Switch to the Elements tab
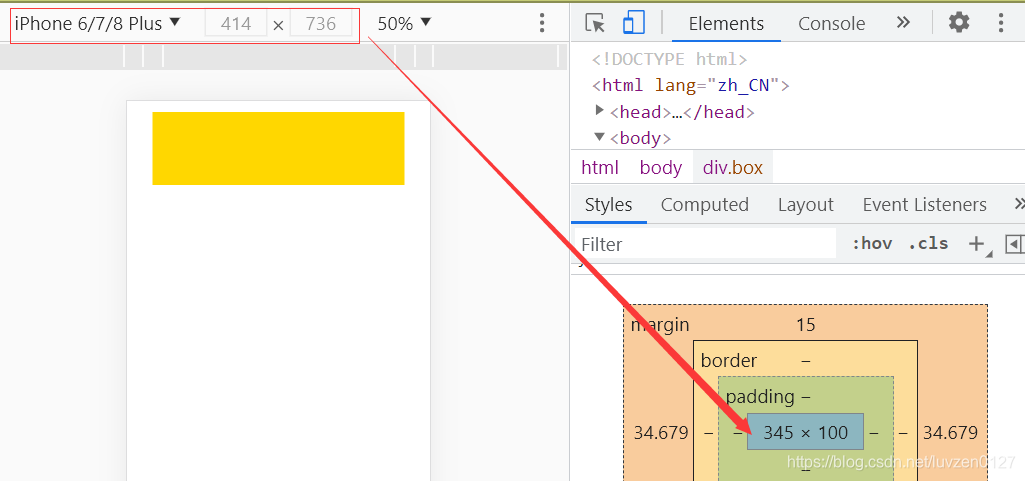This screenshot has height=481, width=1025. point(726,24)
